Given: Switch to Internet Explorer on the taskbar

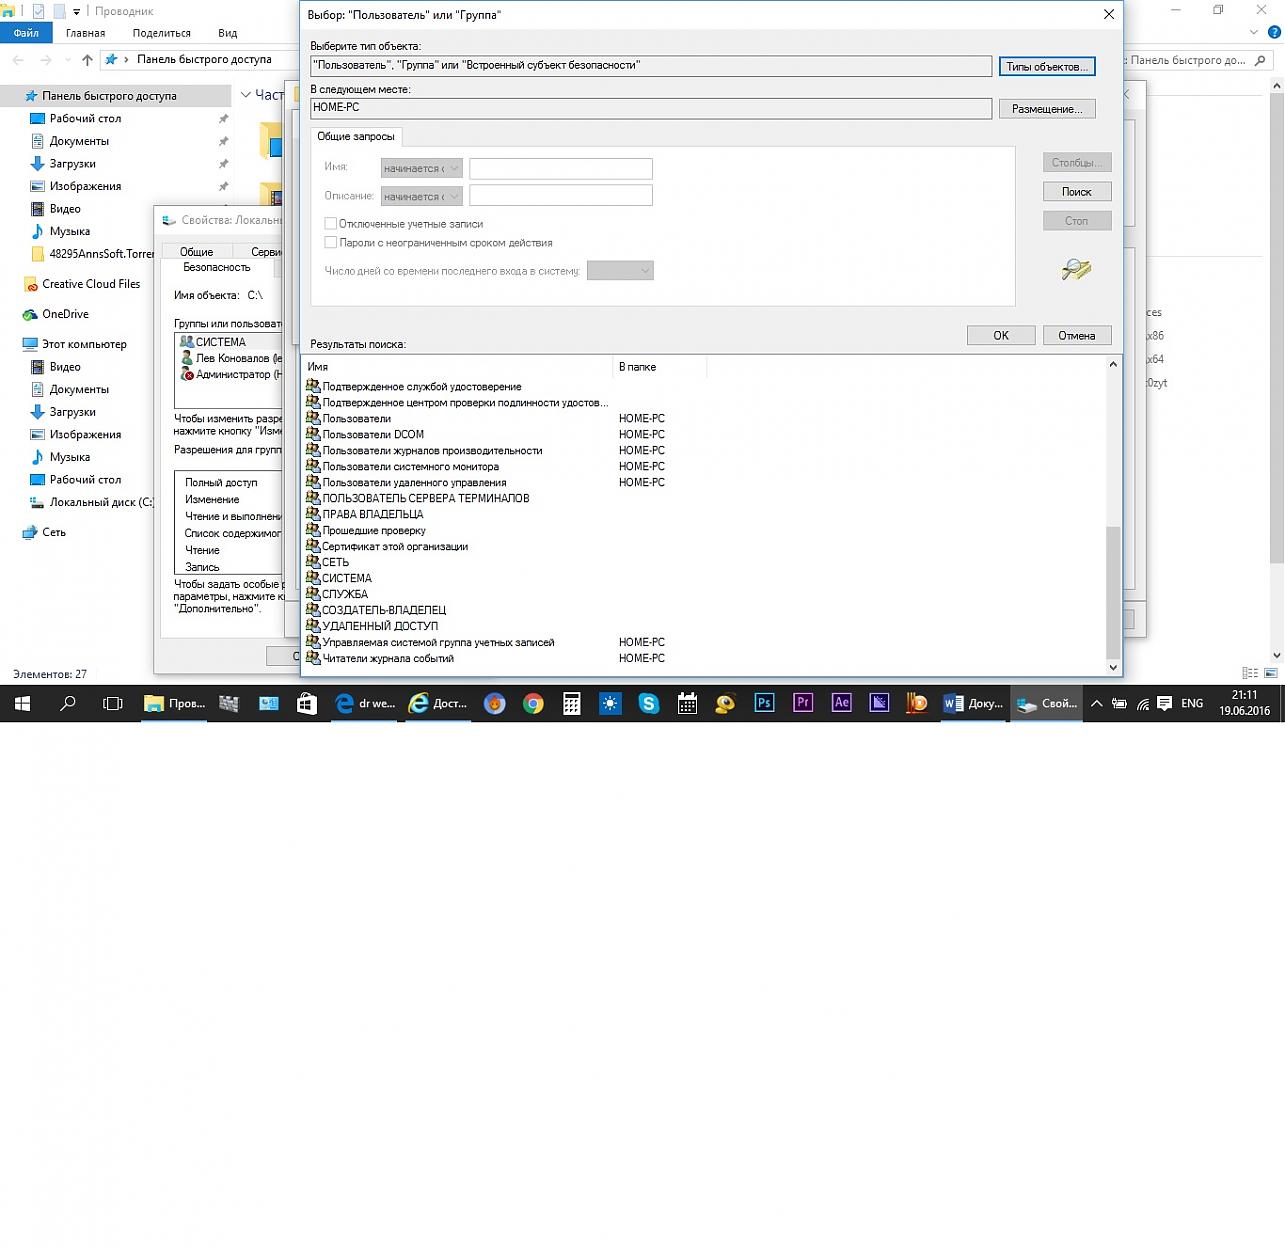Looking at the screenshot, I should (438, 703).
